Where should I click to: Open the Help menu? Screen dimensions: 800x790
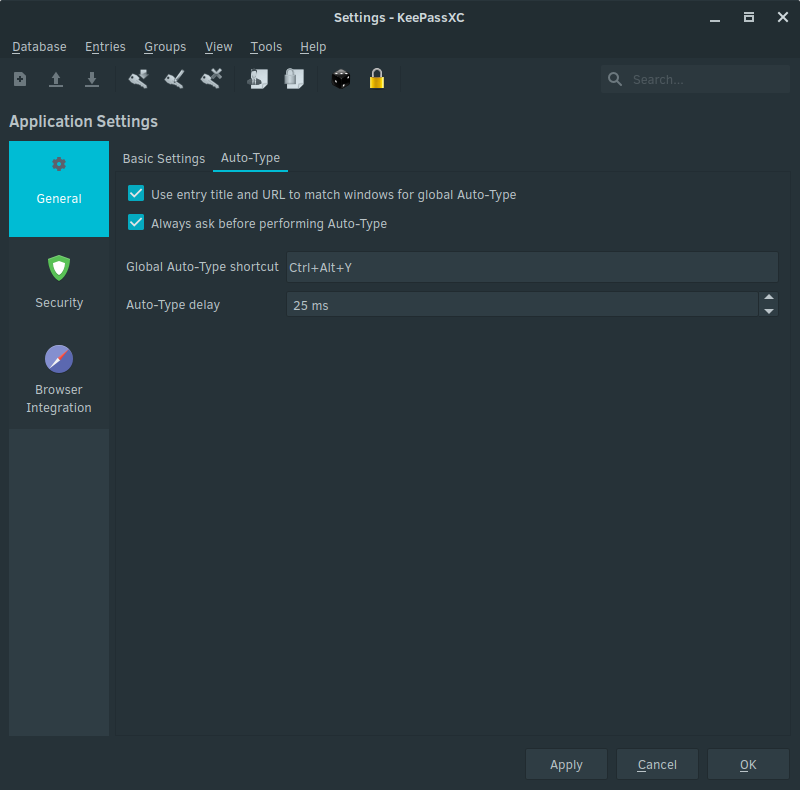313,47
